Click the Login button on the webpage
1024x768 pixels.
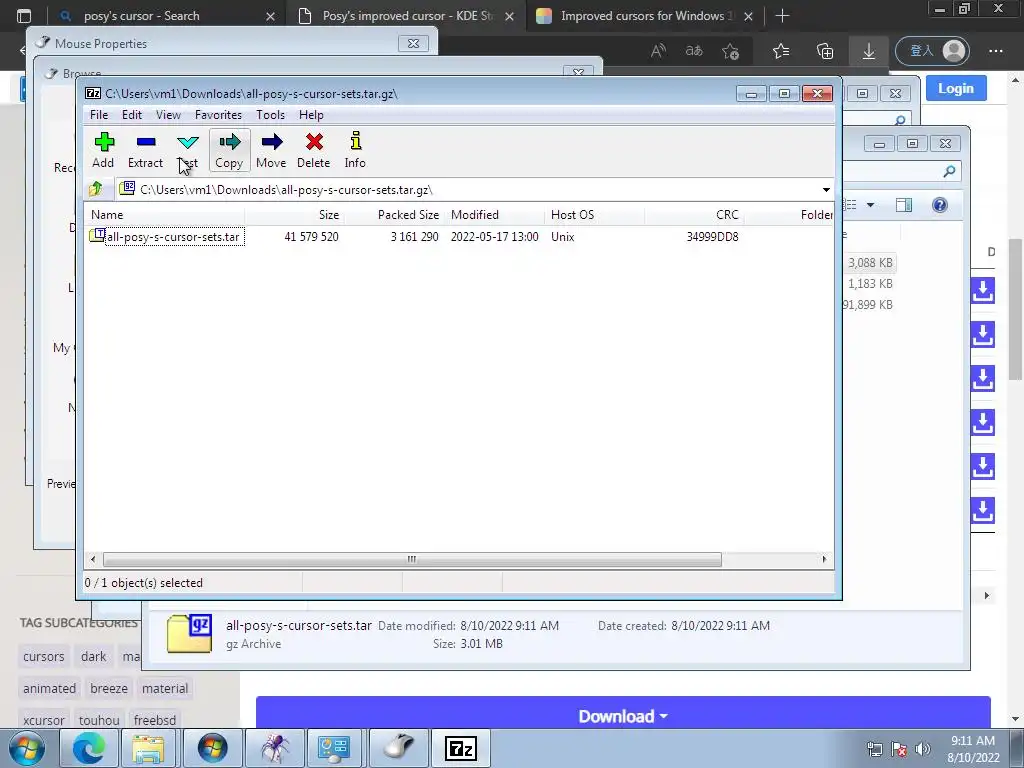(x=955, y=88)
